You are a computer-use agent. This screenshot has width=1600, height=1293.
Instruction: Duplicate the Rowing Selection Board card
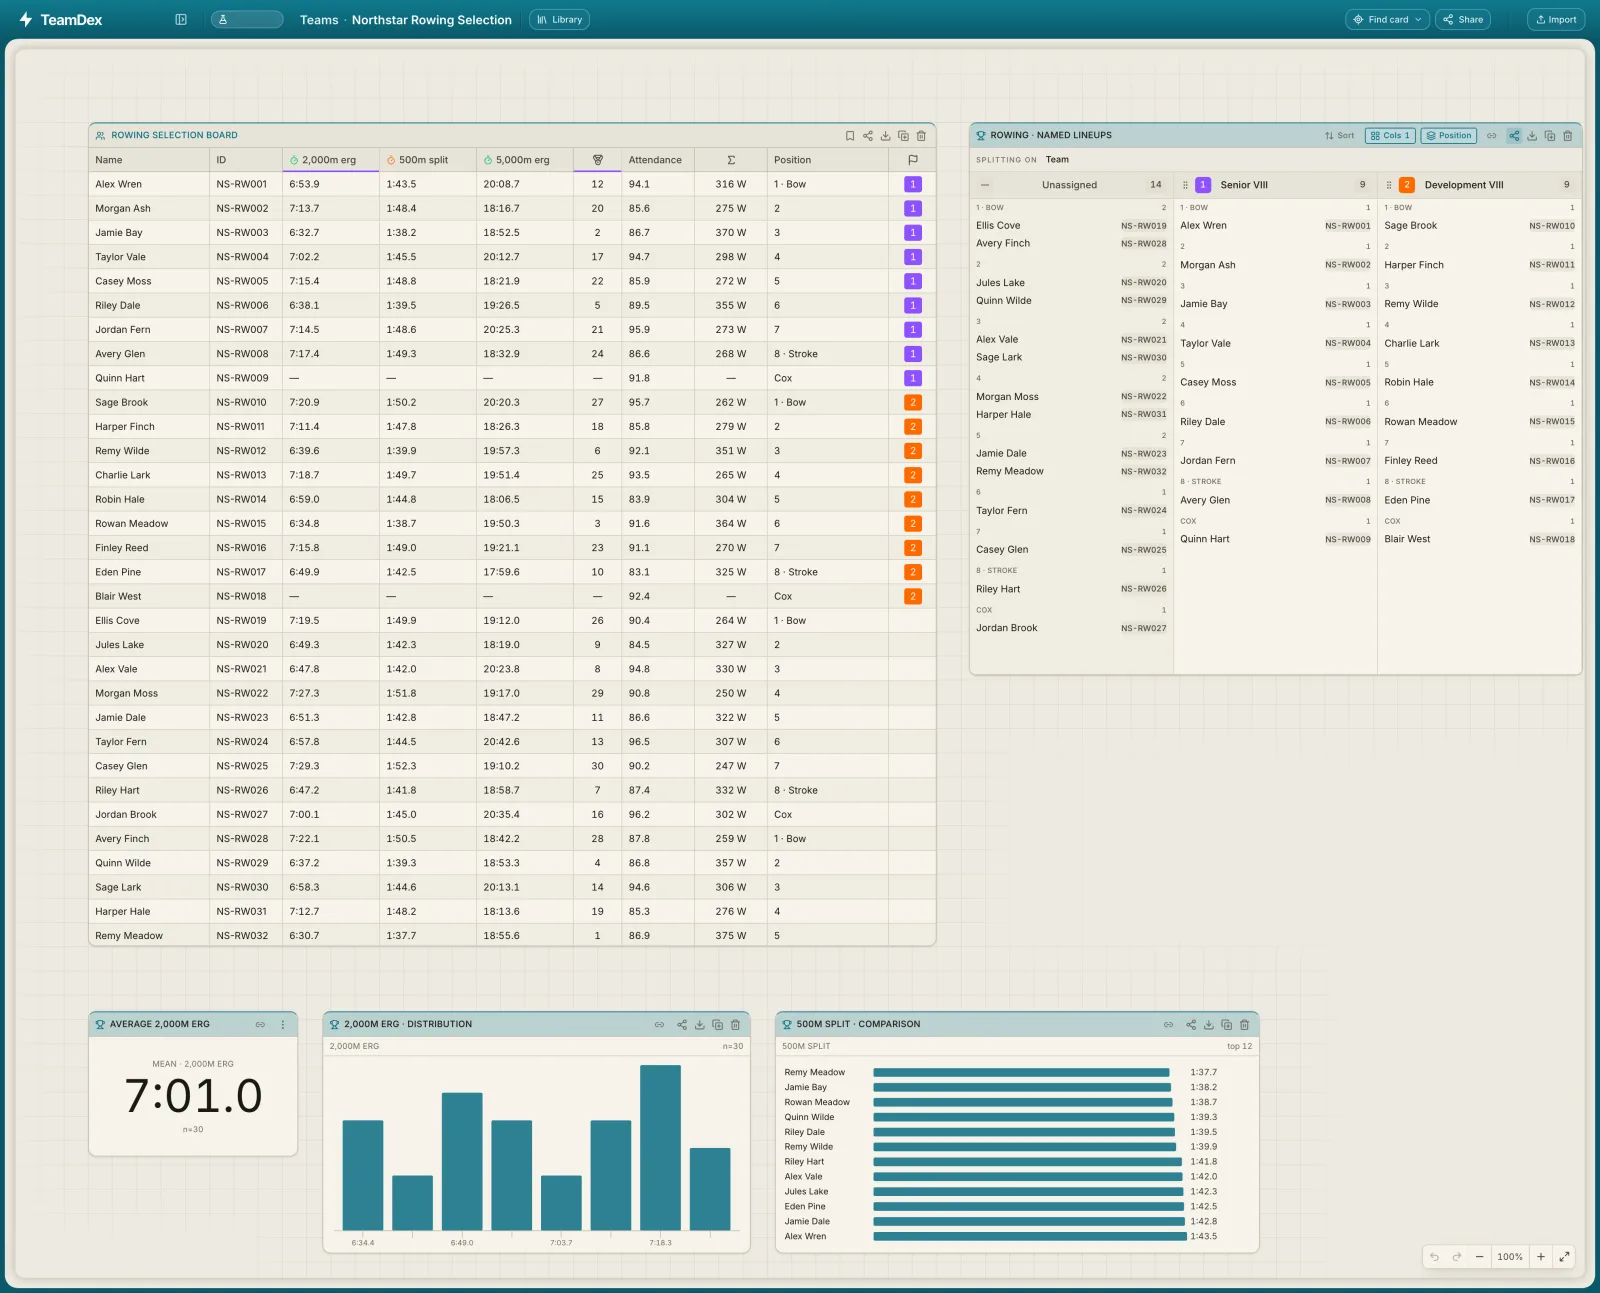coord(904,136)
